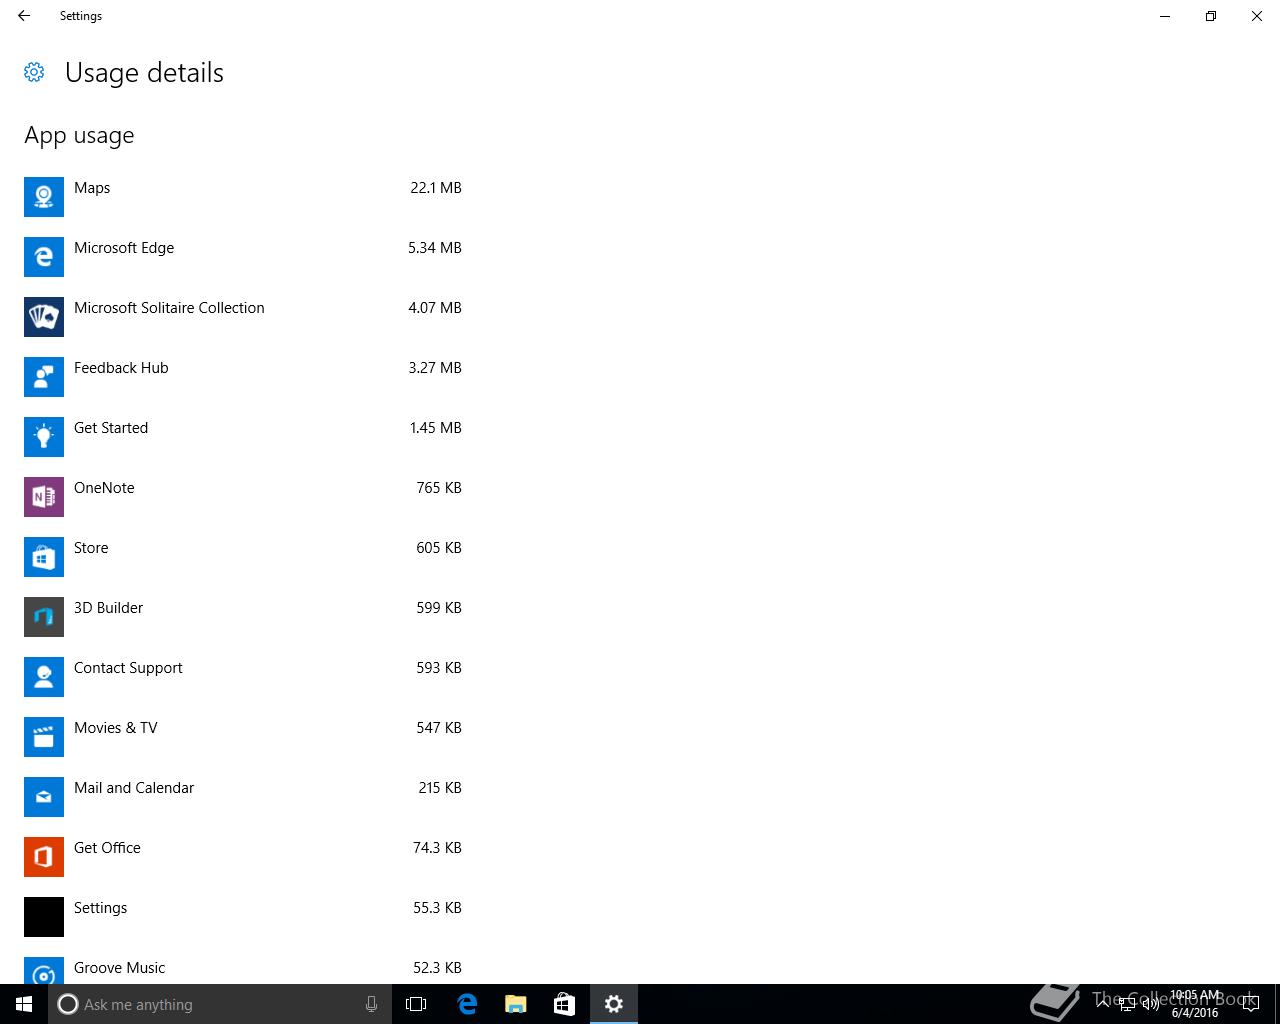The height and width of the screenshot is (1024, 1280).
Task: Click the 5.34 MB usage value
Action: click(435, 248)
